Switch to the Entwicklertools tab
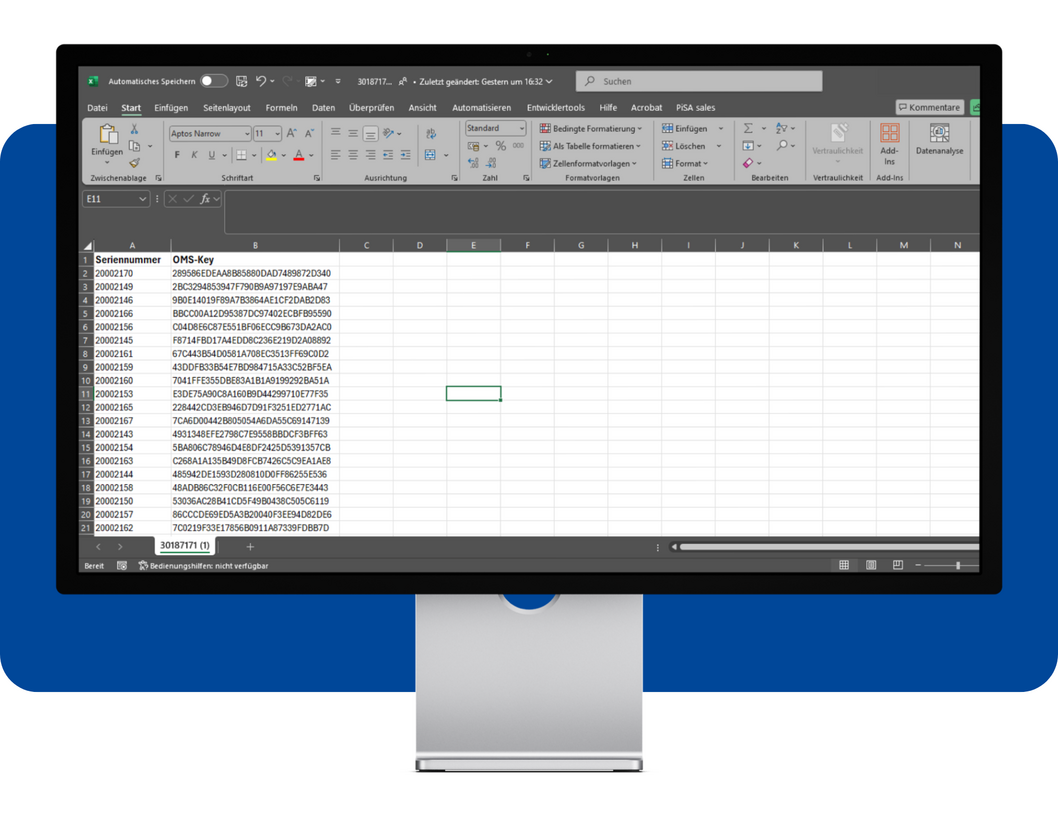This screenshot has width=1058, height=816. click(555, 108)
